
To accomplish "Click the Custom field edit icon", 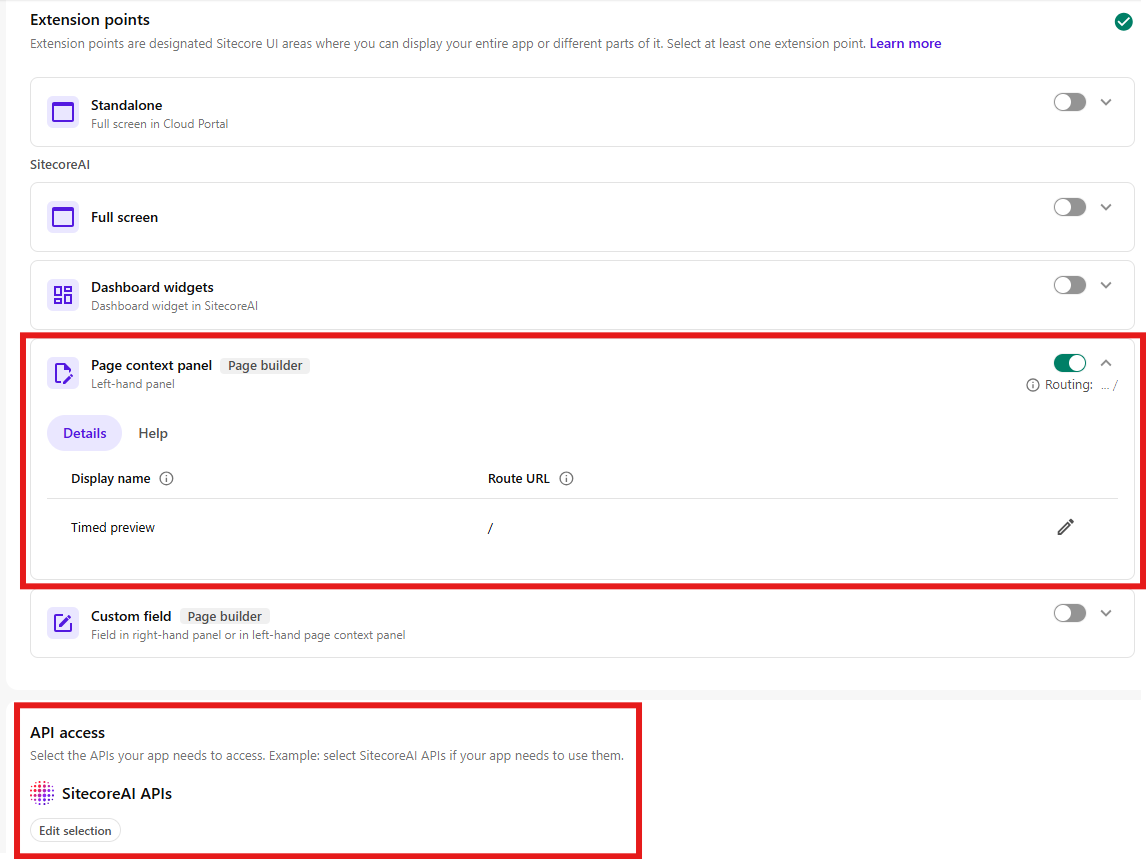I will [x=63, y=623].
